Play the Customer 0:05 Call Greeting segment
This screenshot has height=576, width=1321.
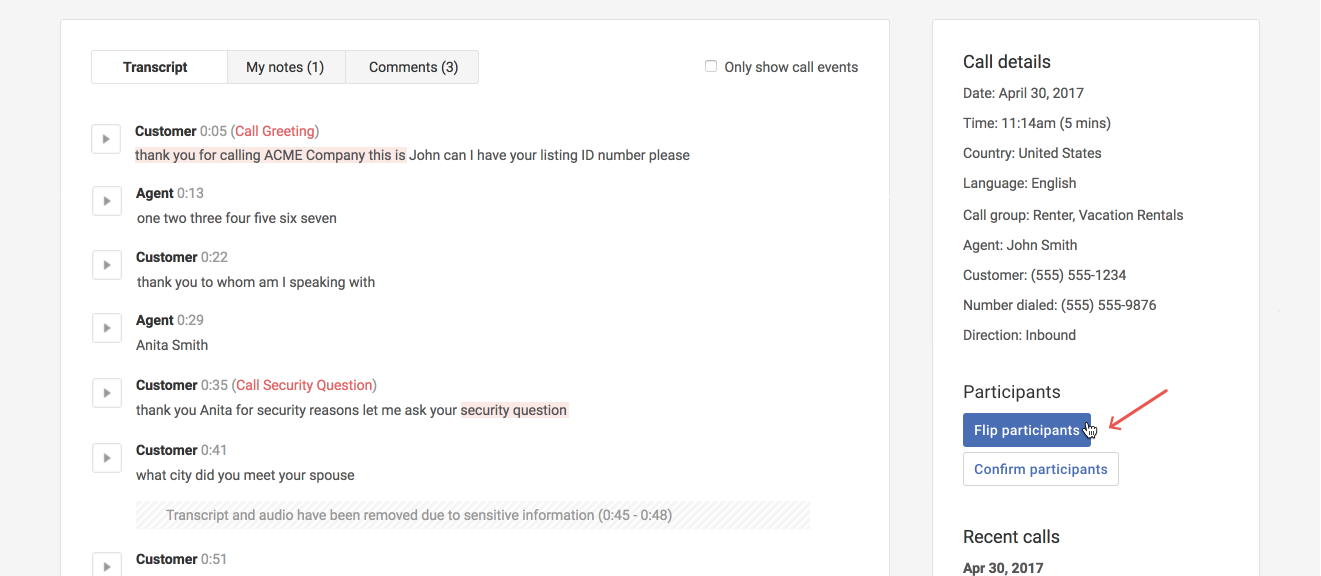pyautogui.click(x=106, y=139)
